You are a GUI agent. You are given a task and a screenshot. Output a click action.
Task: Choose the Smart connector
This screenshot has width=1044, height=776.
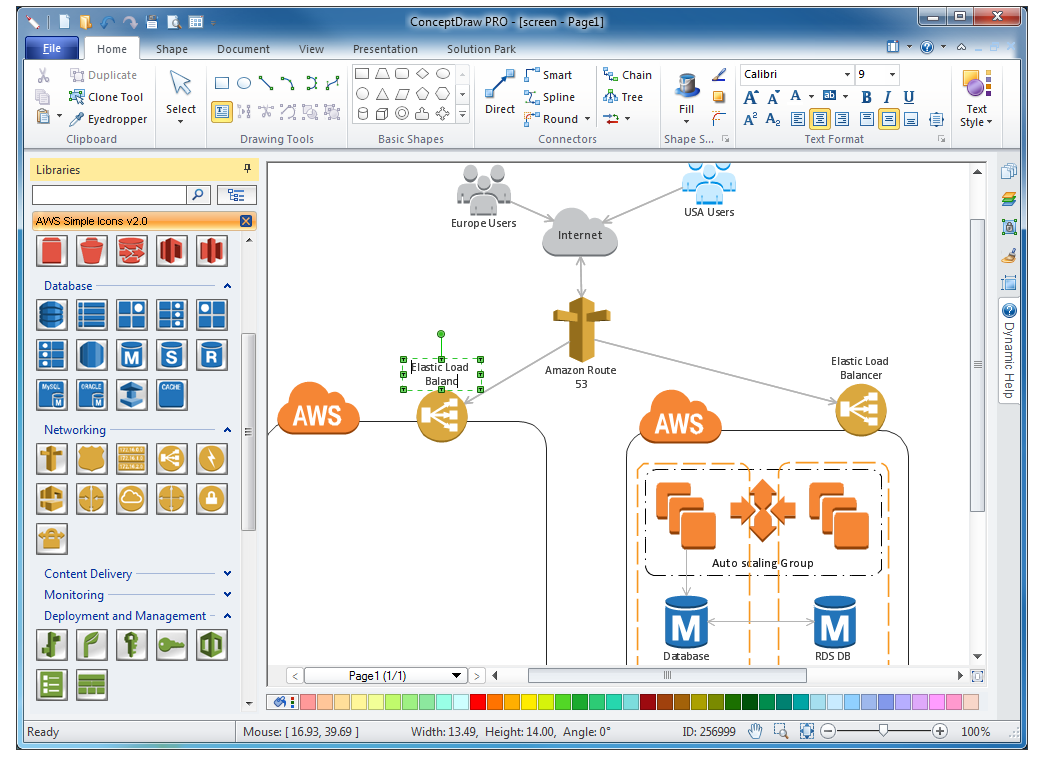pos(549,75)
